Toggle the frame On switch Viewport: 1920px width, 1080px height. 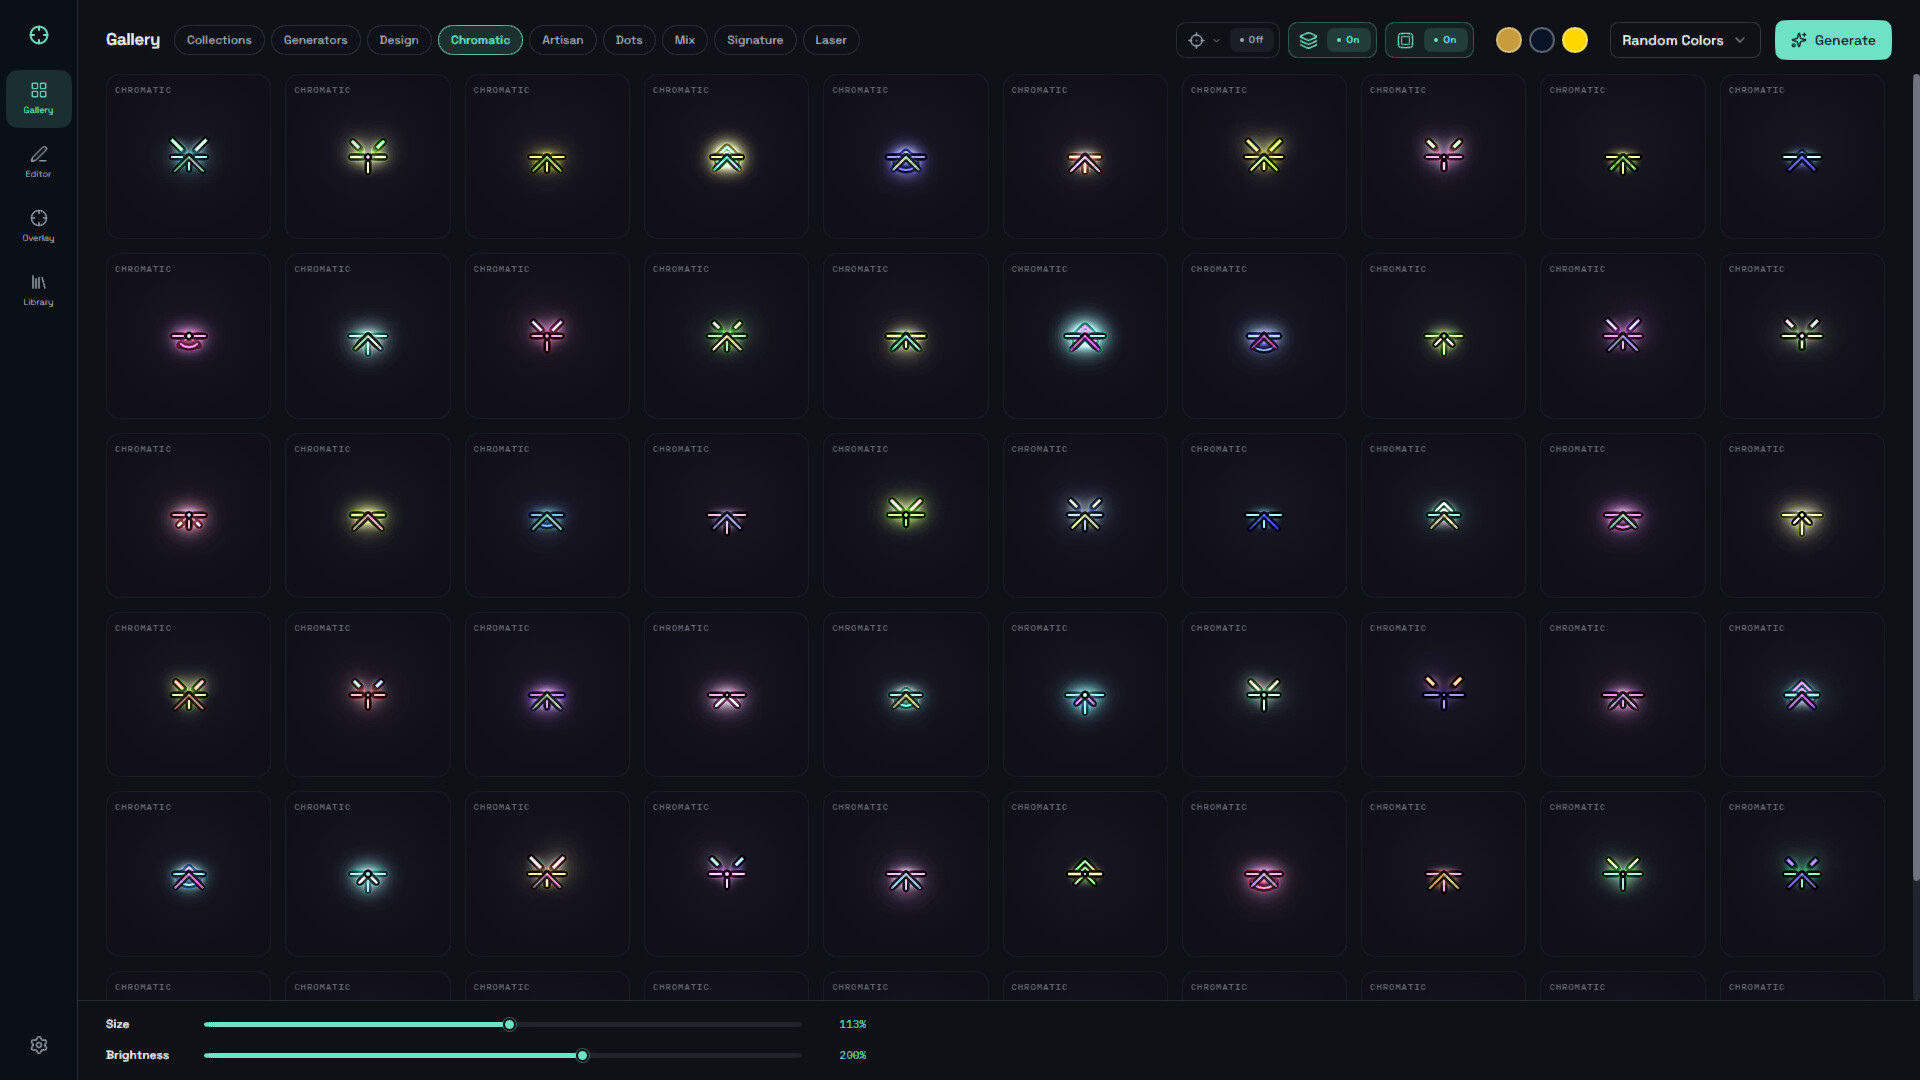pyautogui.click(x=1445, y=40)
